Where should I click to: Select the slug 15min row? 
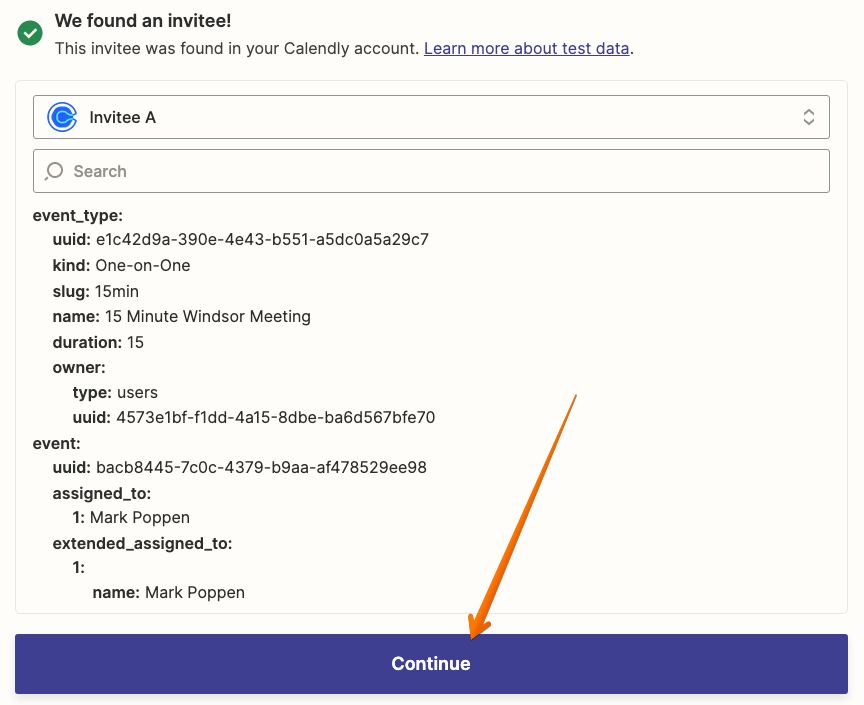point(95,291)
